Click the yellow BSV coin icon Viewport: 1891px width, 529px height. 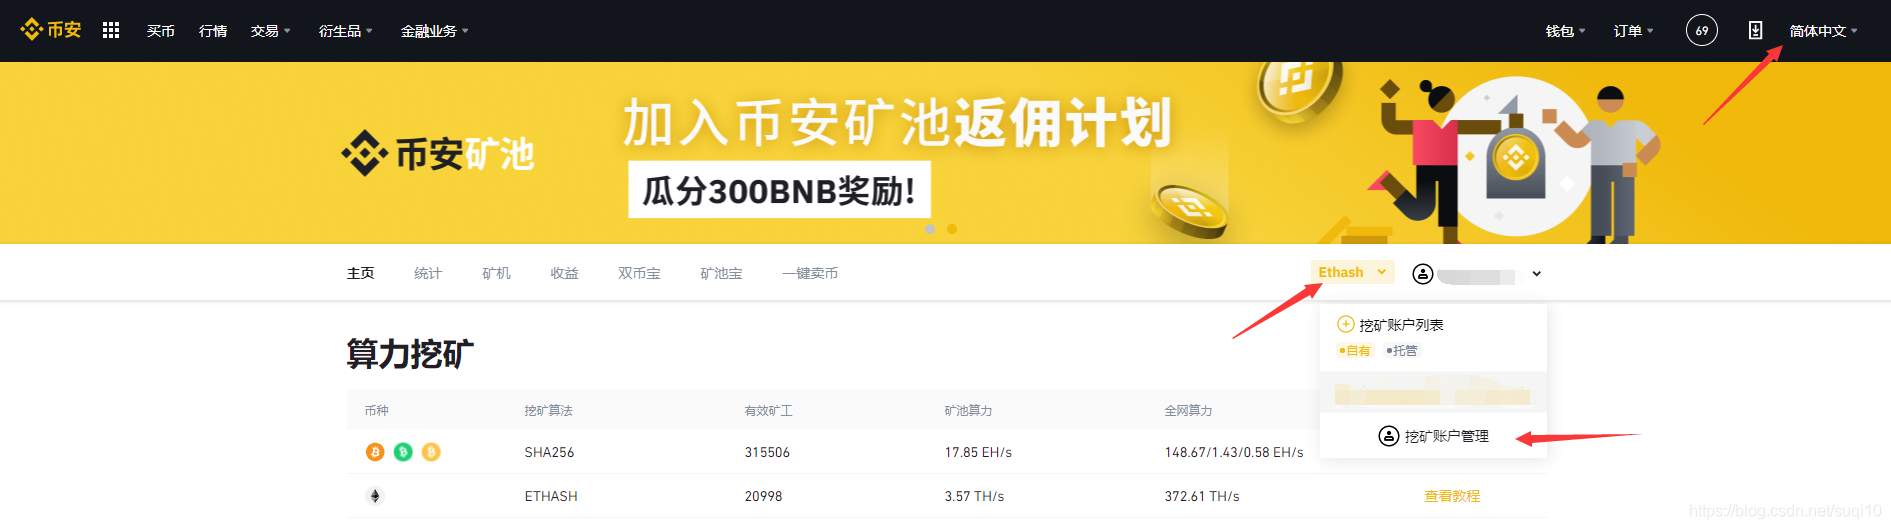point(431,452)
